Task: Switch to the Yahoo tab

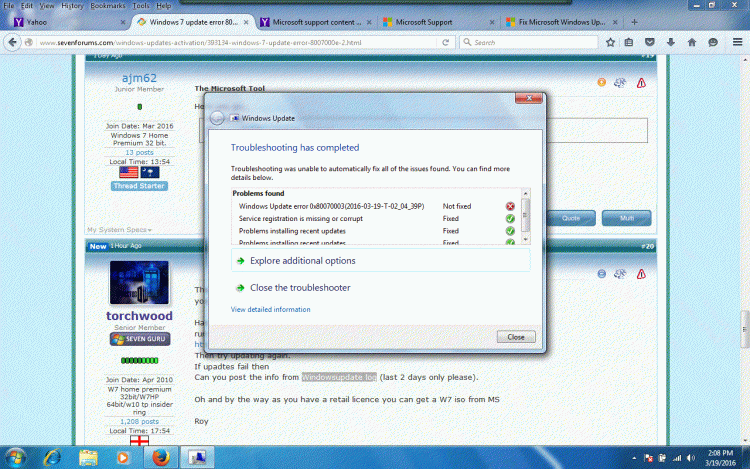Action: click(x=67, y=22)
